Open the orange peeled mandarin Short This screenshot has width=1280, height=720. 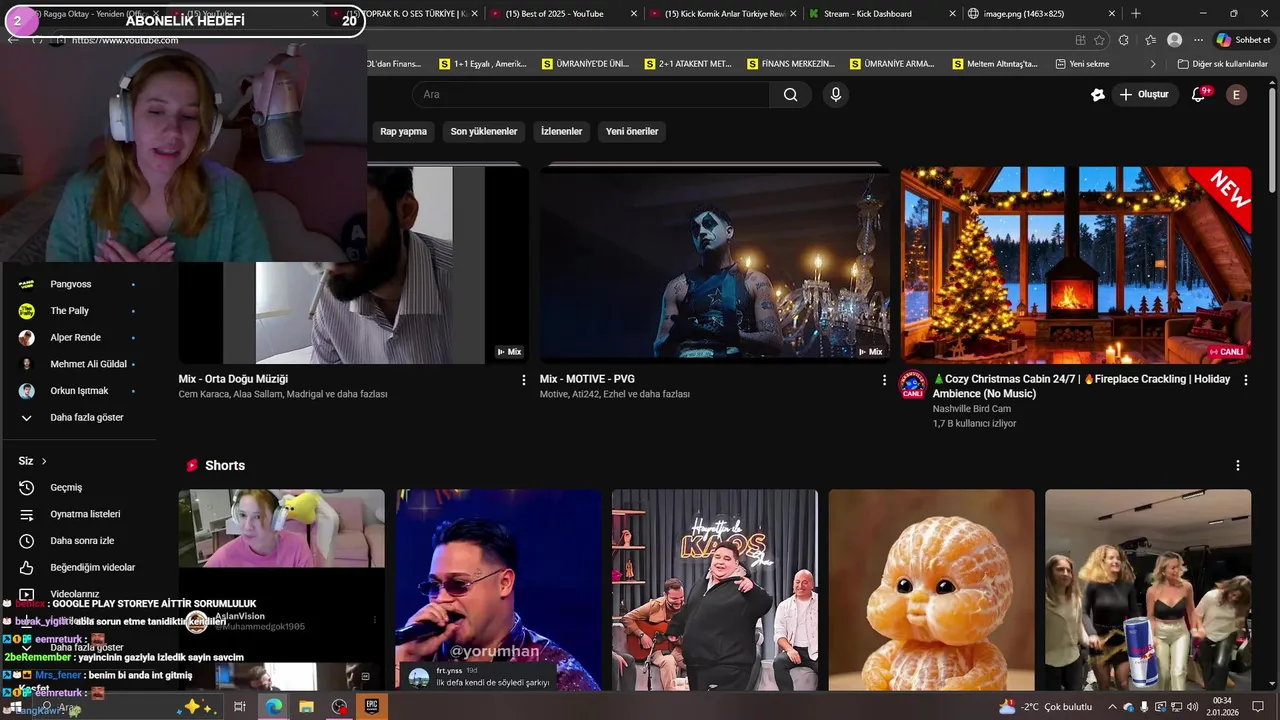[931, 590]
